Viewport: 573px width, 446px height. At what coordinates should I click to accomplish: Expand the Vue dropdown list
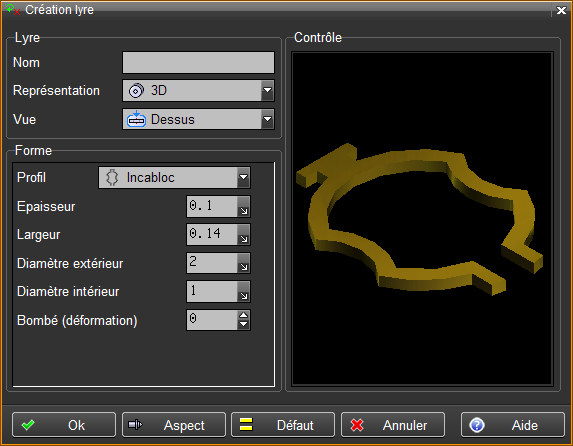[267, 119]
